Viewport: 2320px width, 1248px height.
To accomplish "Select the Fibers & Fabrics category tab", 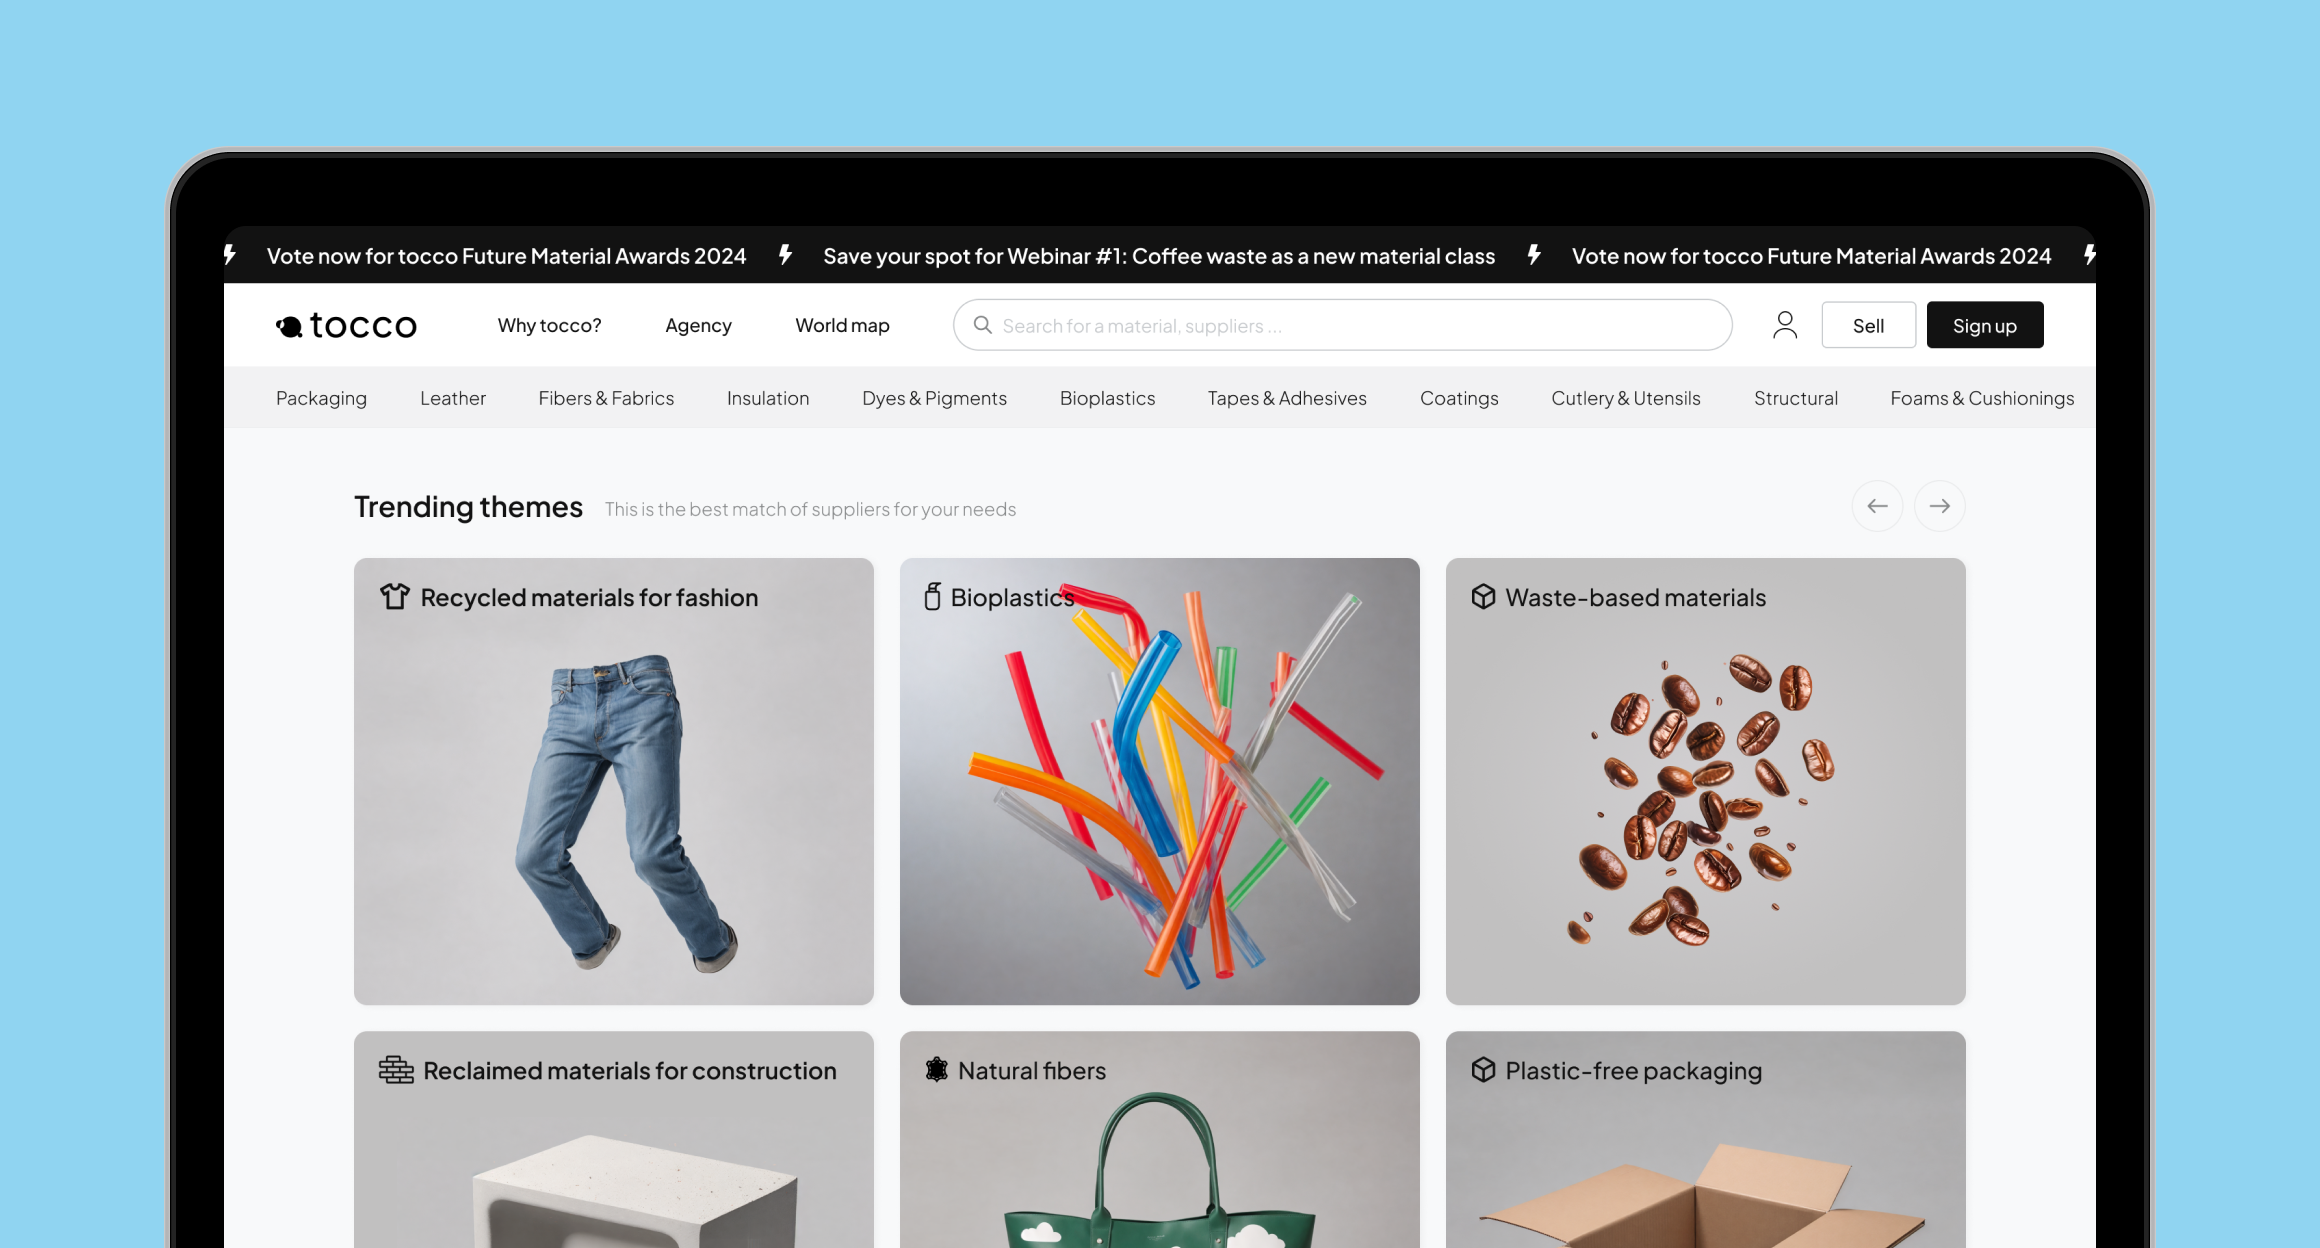I will coord(606,398).
